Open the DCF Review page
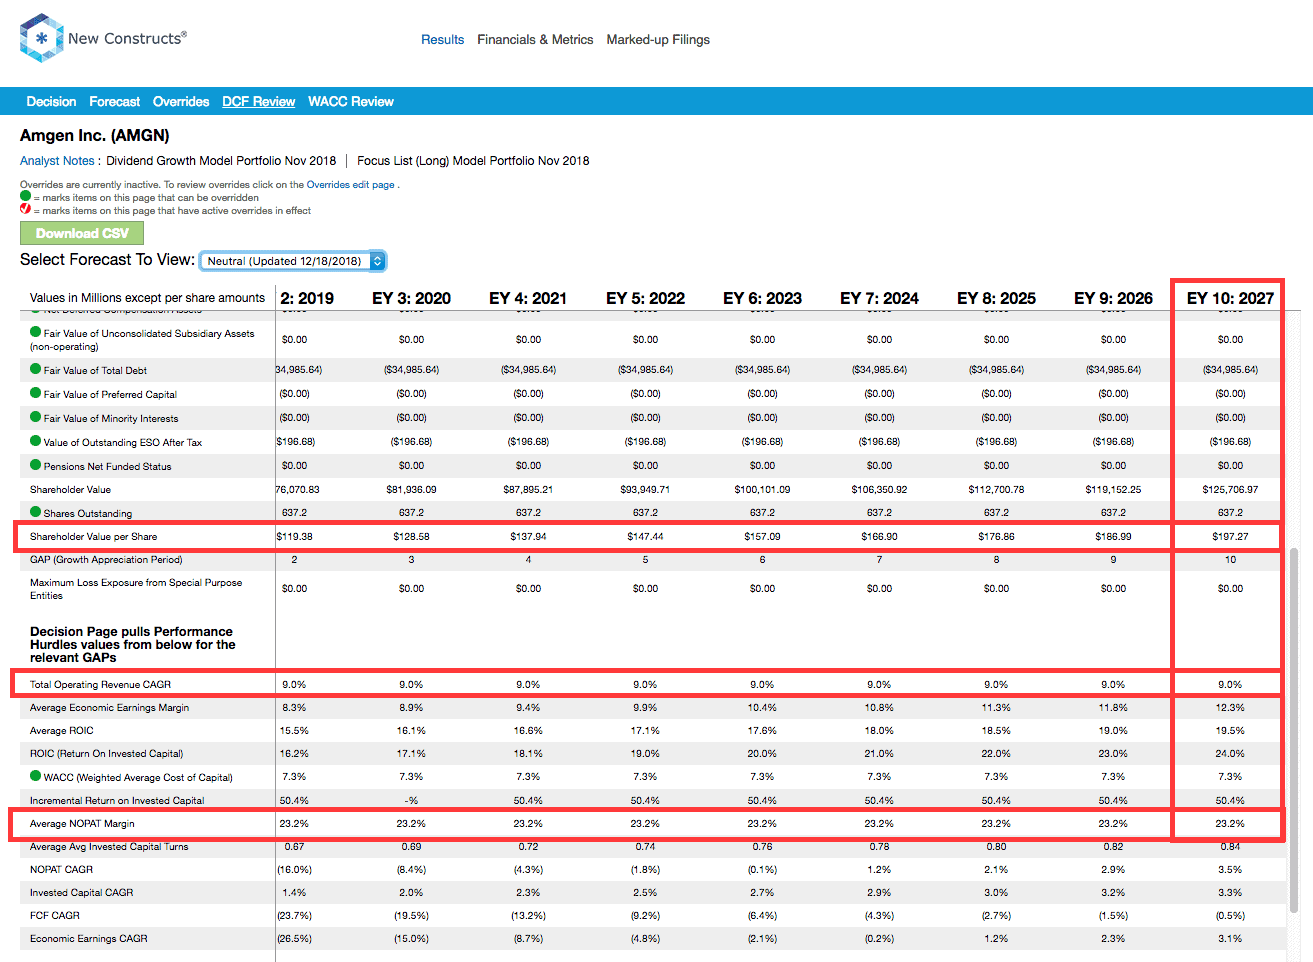The height and width of the screenshot is (962, 1313). [259, 101]
